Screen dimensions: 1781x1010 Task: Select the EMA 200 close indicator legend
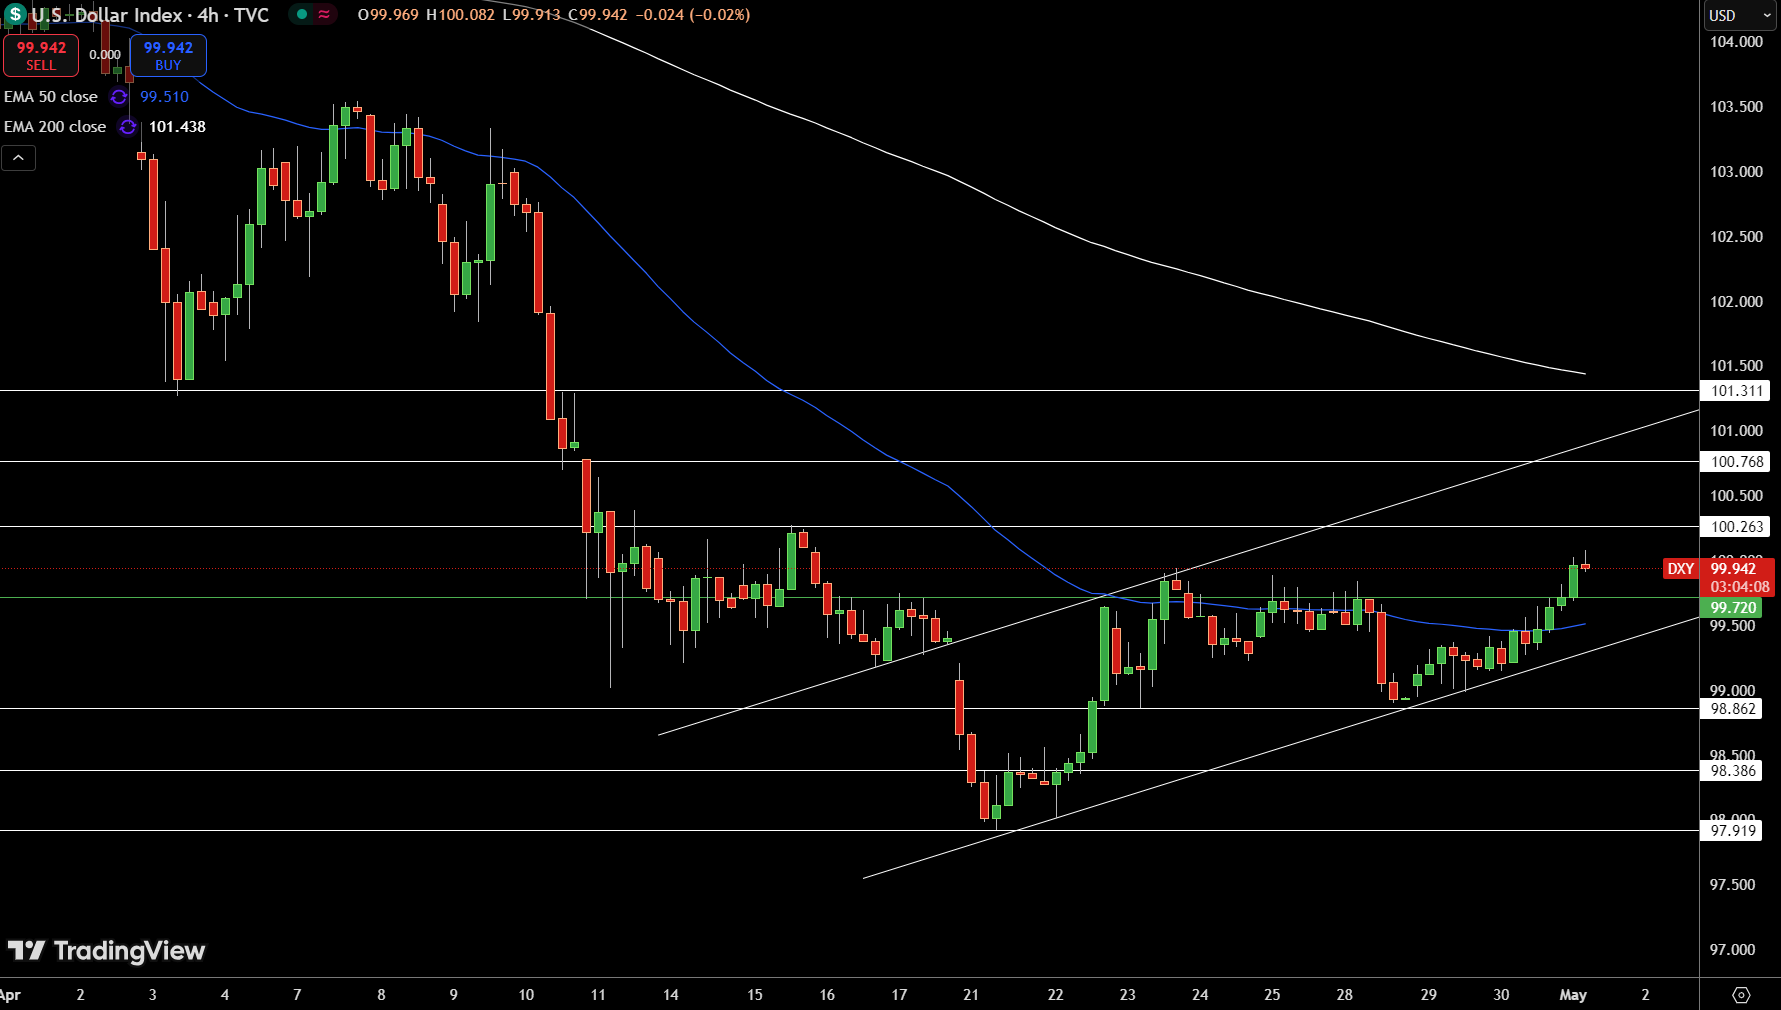pyautogui.click(x=55, y=127)
